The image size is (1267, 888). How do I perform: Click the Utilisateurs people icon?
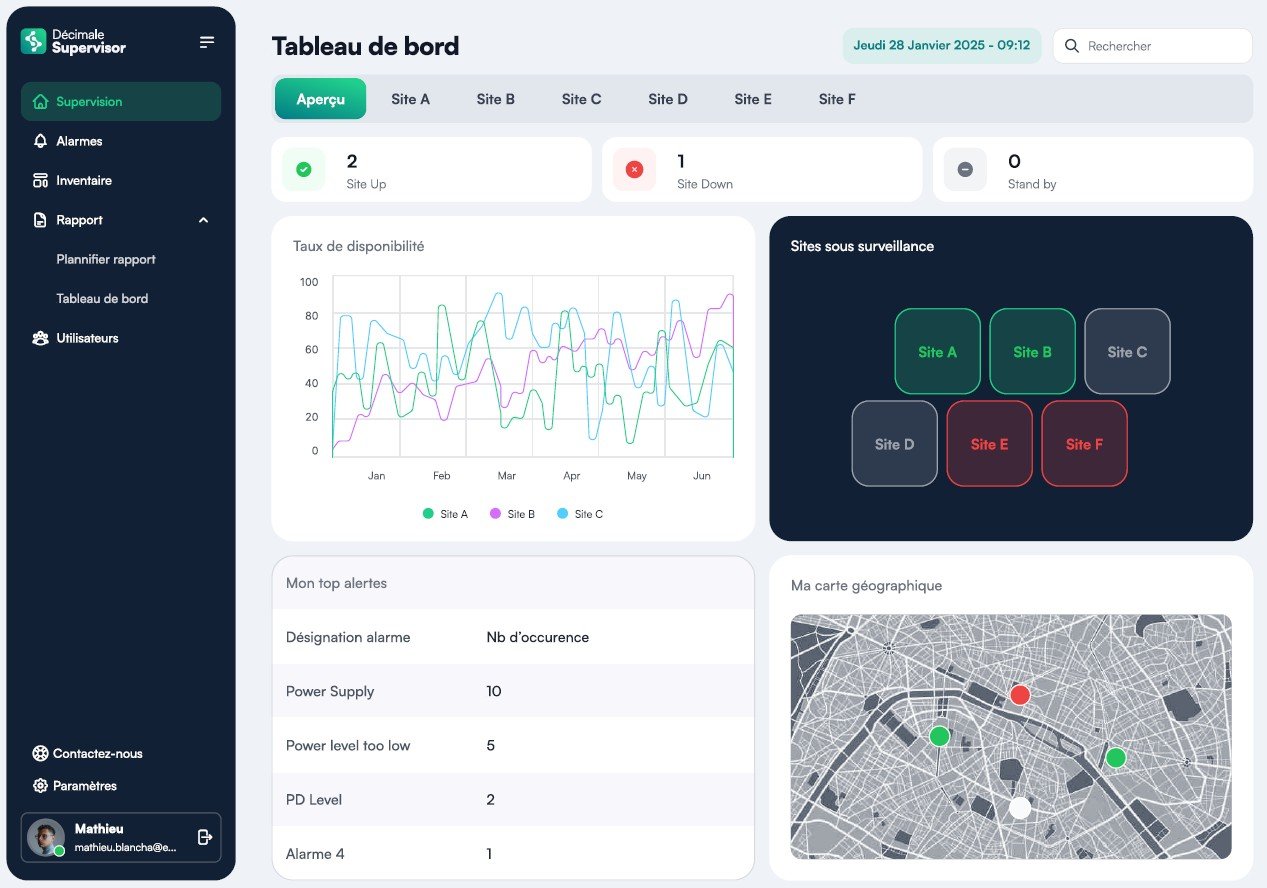tap(40, 338)
